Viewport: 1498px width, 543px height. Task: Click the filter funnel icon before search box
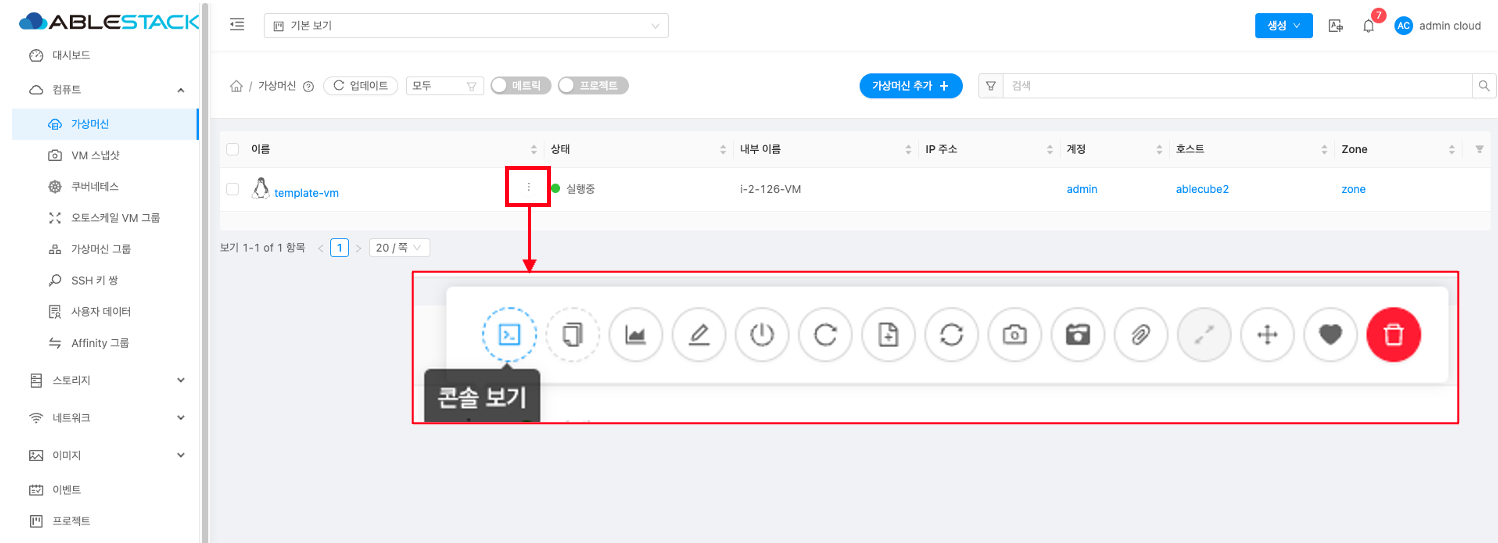991,86
